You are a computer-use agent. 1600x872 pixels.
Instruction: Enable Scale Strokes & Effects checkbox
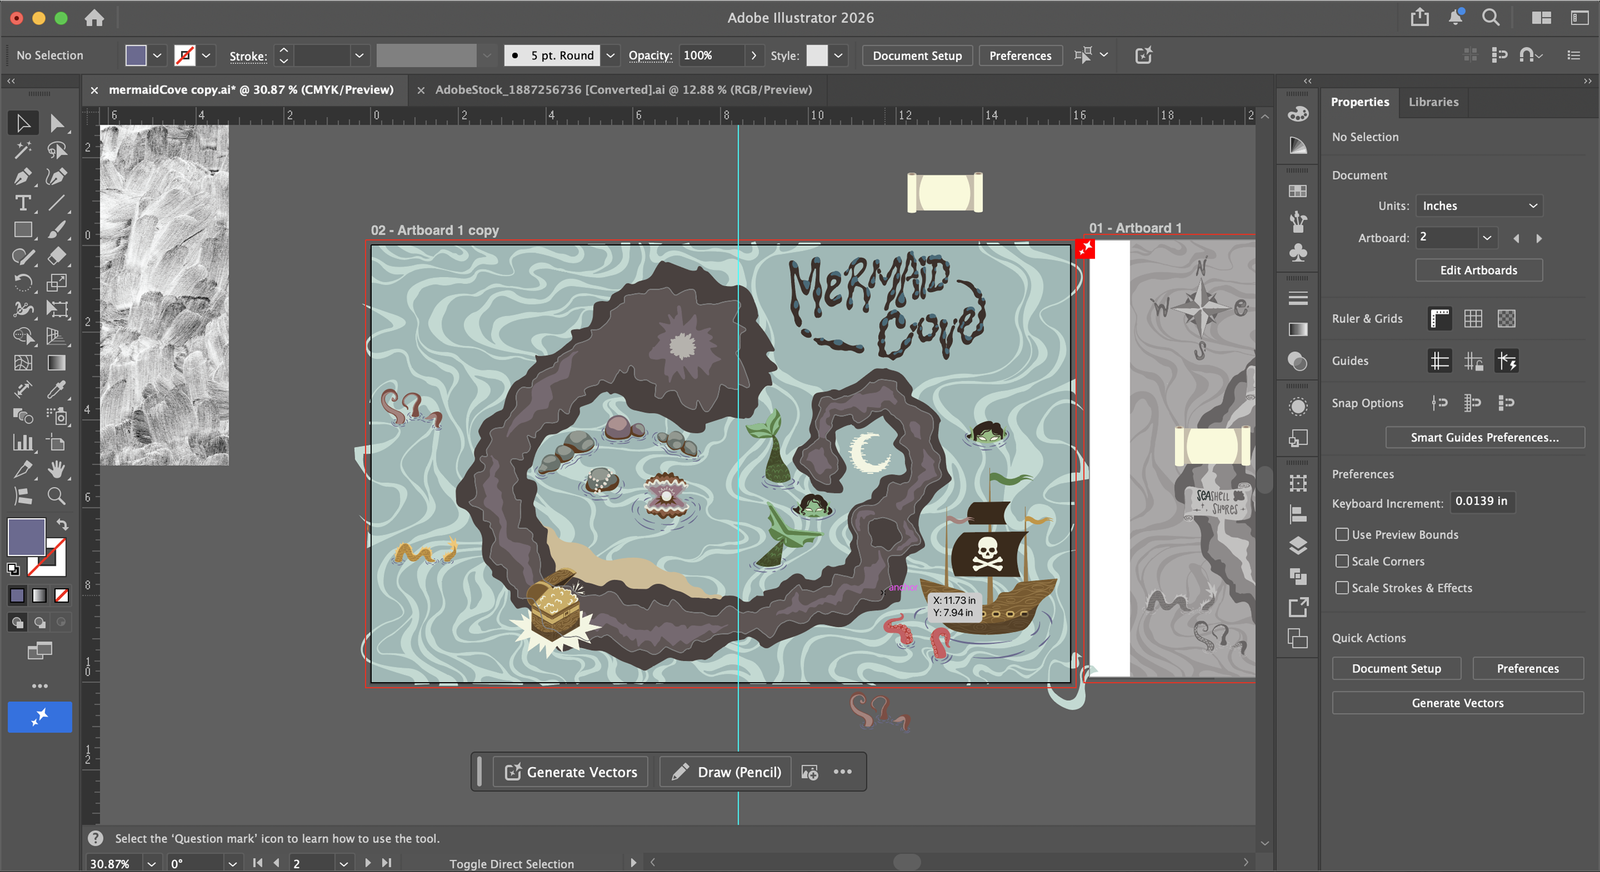[x=1342, y=588]
